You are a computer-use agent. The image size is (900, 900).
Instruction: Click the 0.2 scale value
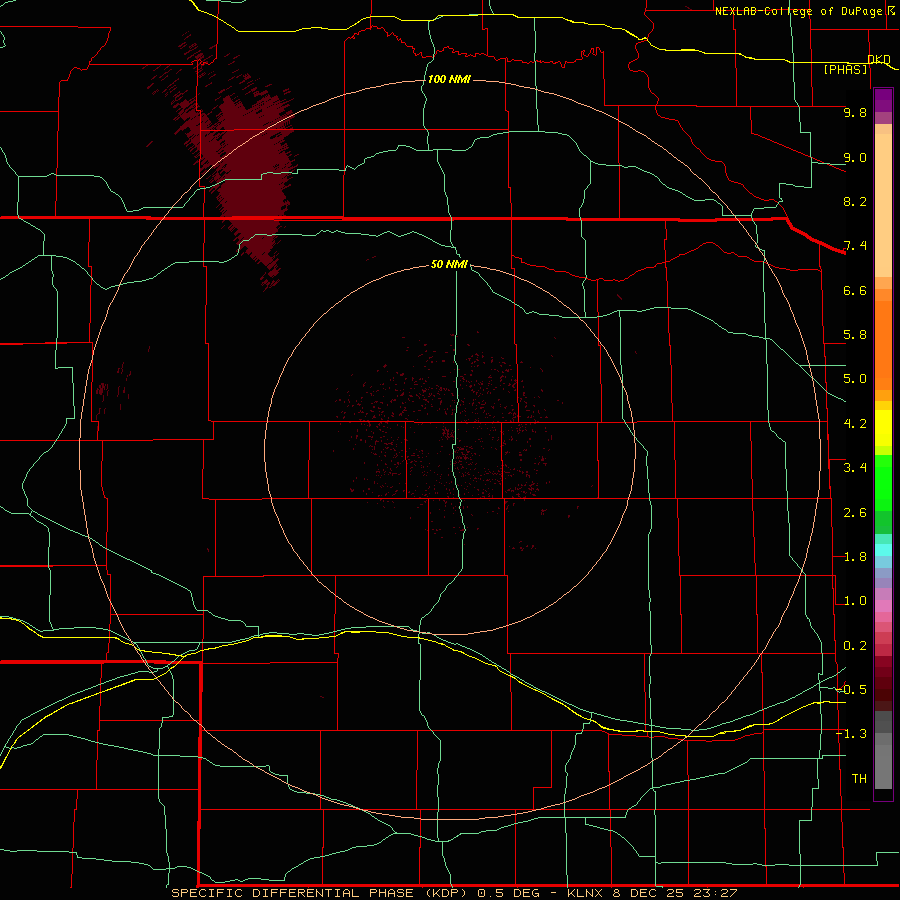[855, 646]
